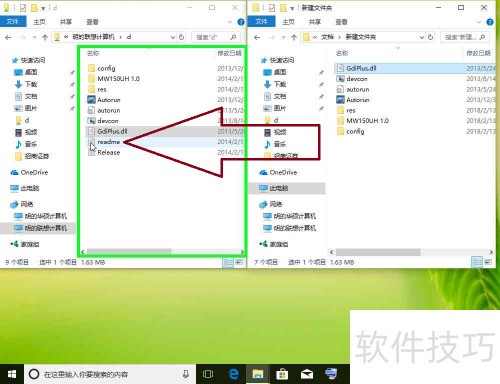500x384 pixels.
Task: Open recent locations dropdown in right 新建文件夹 window
Action: point(283,37)
